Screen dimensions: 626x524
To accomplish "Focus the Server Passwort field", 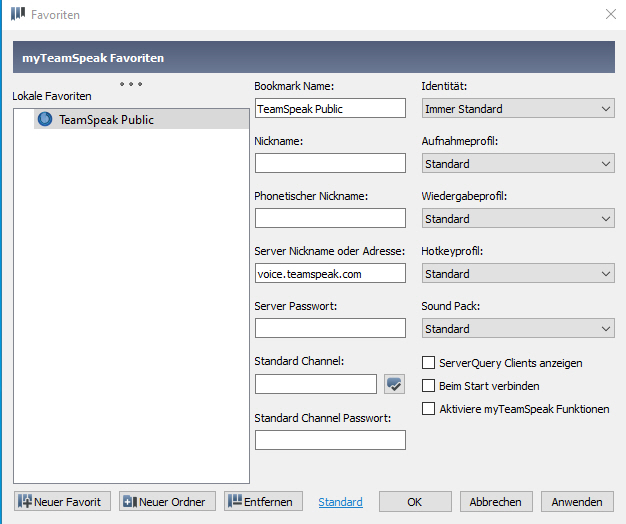I will tap(330, 328).
